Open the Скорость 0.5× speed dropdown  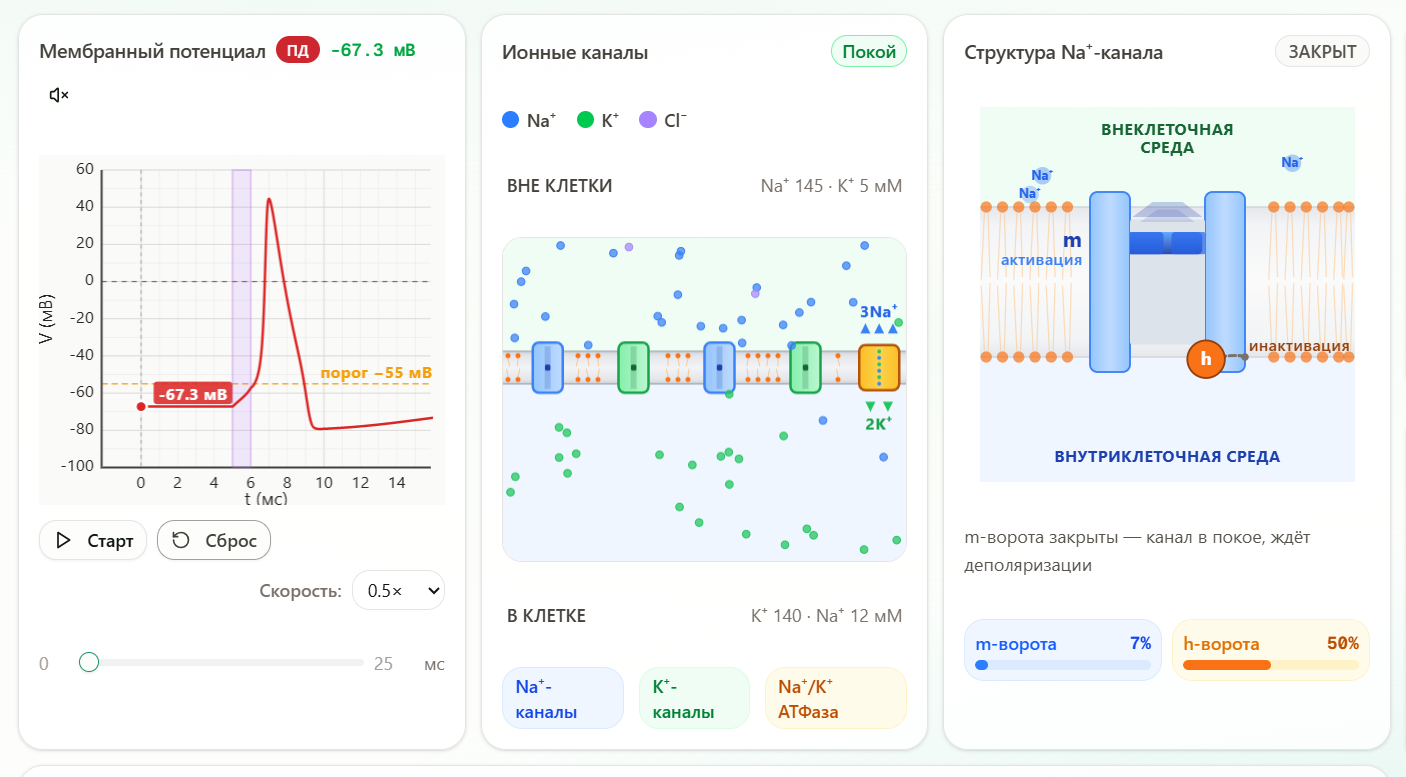pos(399,590)
